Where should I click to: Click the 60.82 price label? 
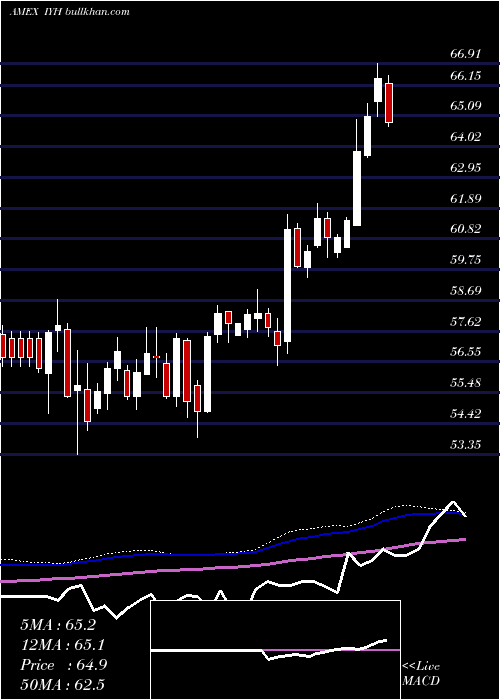(466, 229)
